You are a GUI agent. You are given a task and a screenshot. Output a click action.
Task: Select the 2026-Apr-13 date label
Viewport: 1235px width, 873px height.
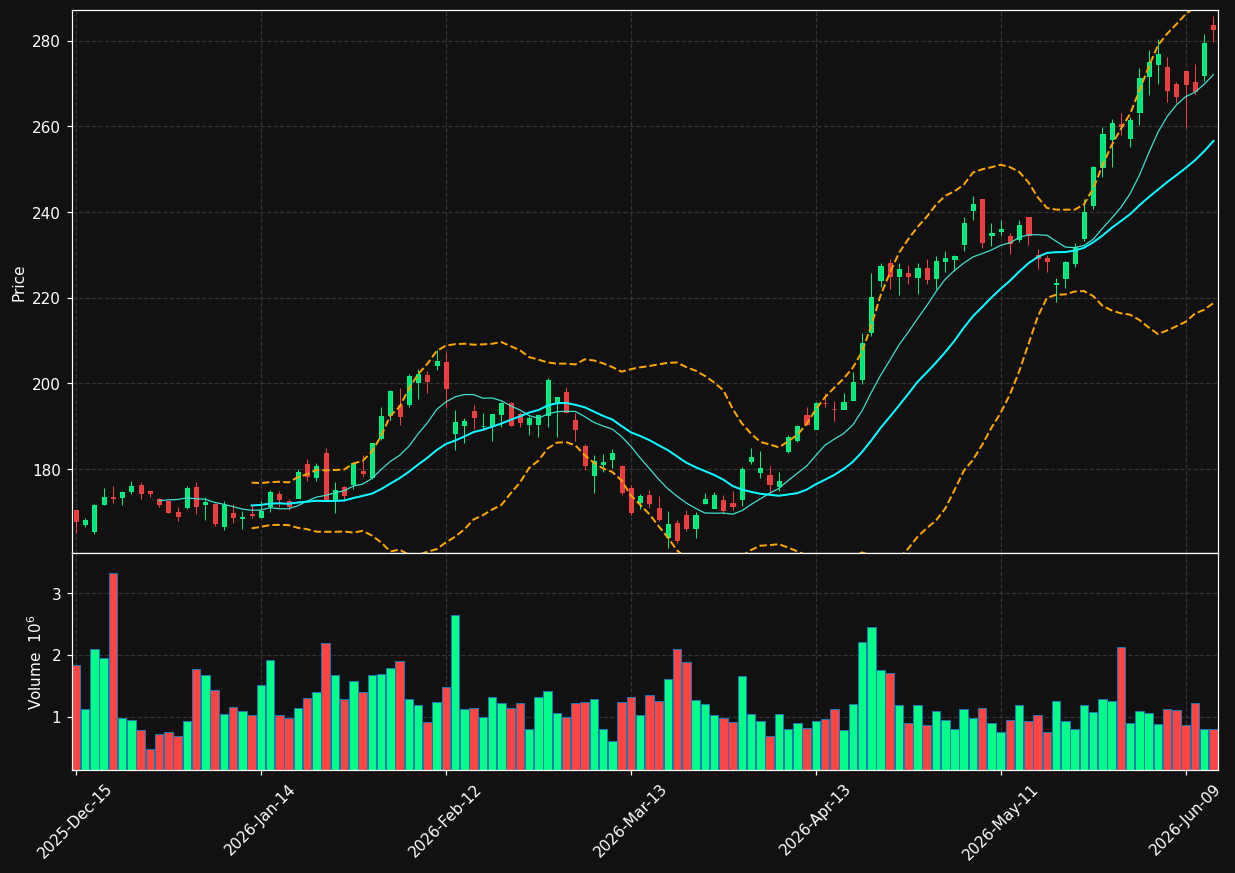pyautogui.click(x=816, y=820)
